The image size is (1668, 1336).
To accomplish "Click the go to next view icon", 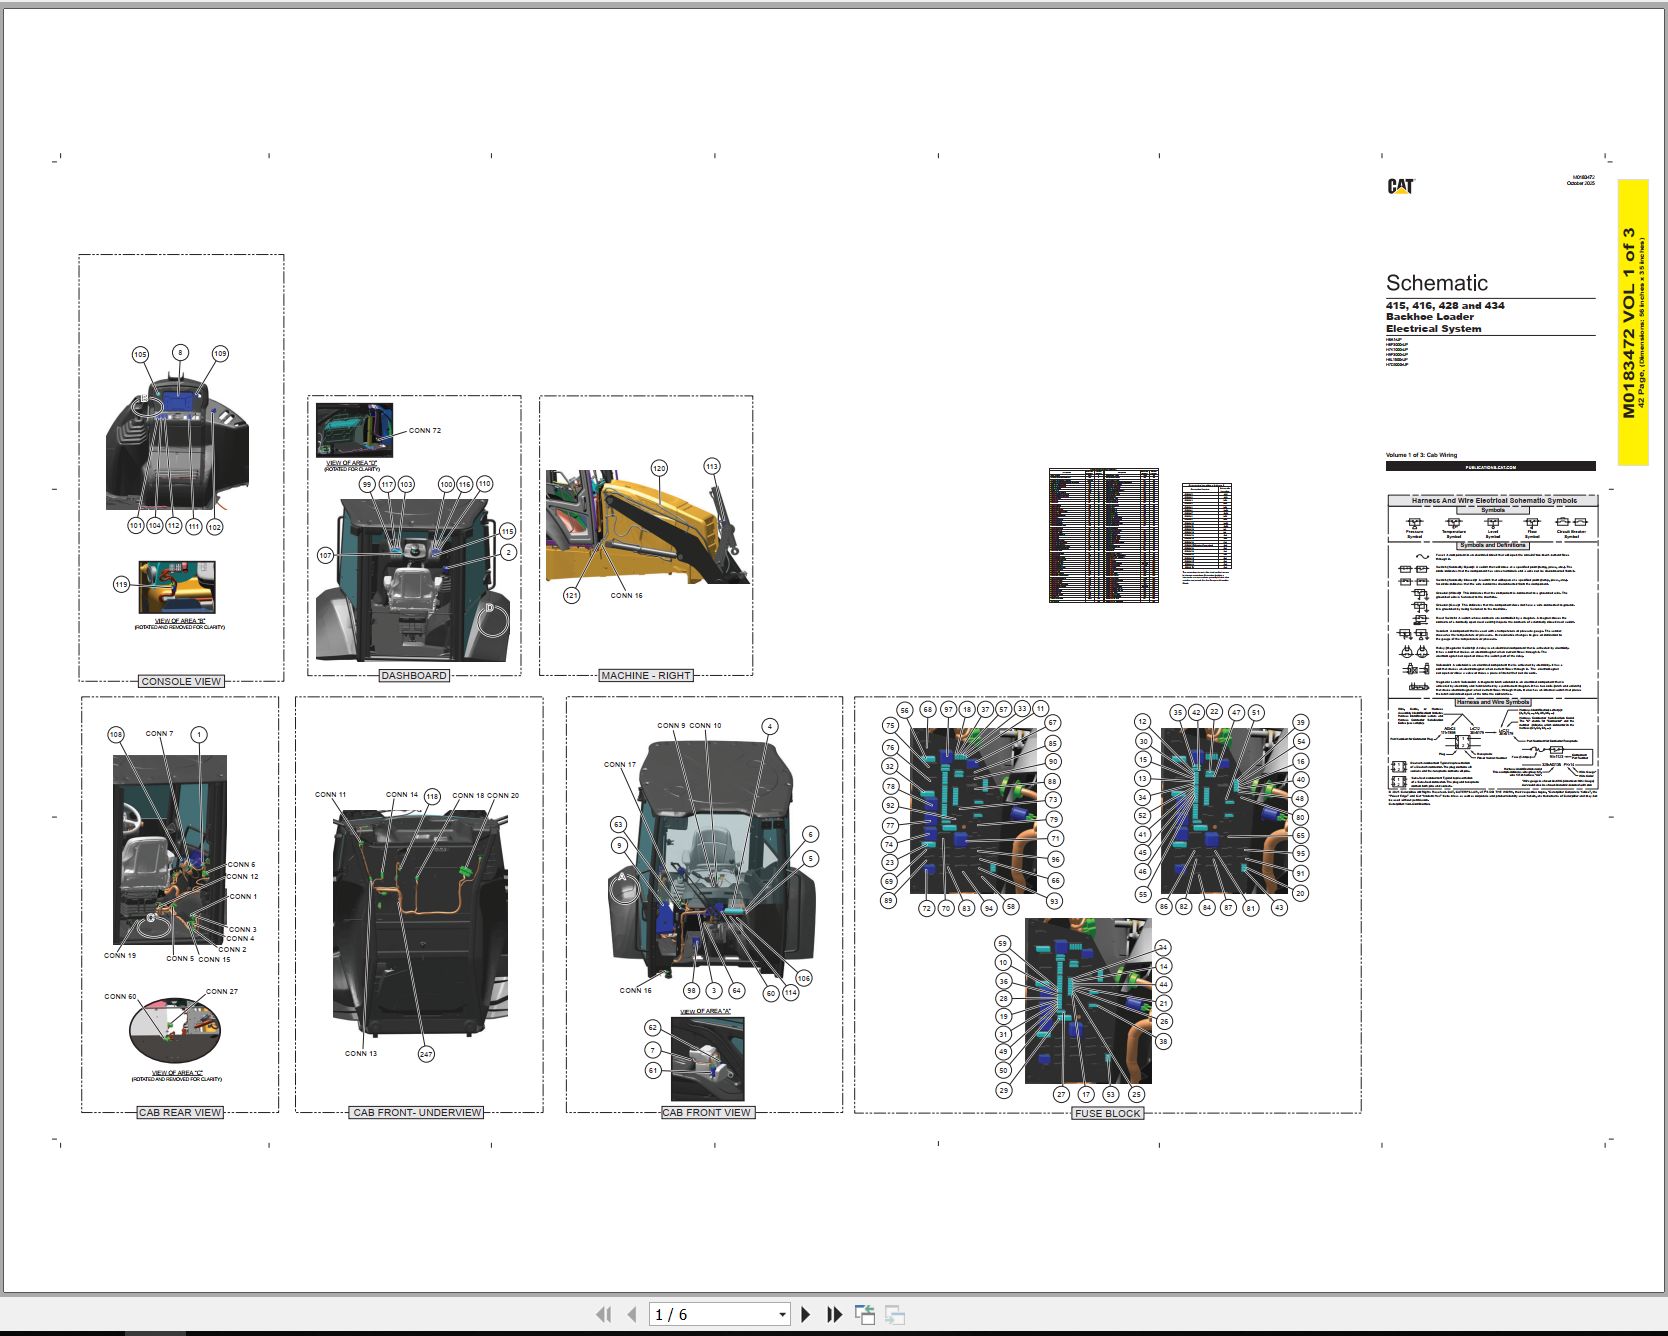I will pos(895,1315).
